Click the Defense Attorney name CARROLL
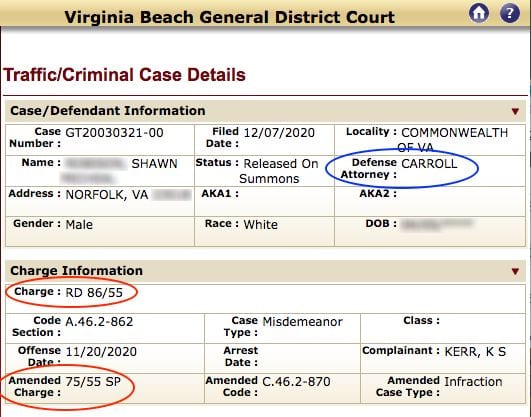This screenshot has height=417, width=531. (429, 164)
